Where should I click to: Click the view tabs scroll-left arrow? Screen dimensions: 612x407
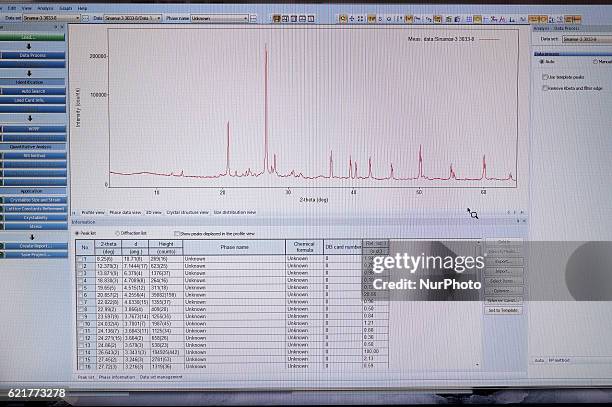coord(509,212)
